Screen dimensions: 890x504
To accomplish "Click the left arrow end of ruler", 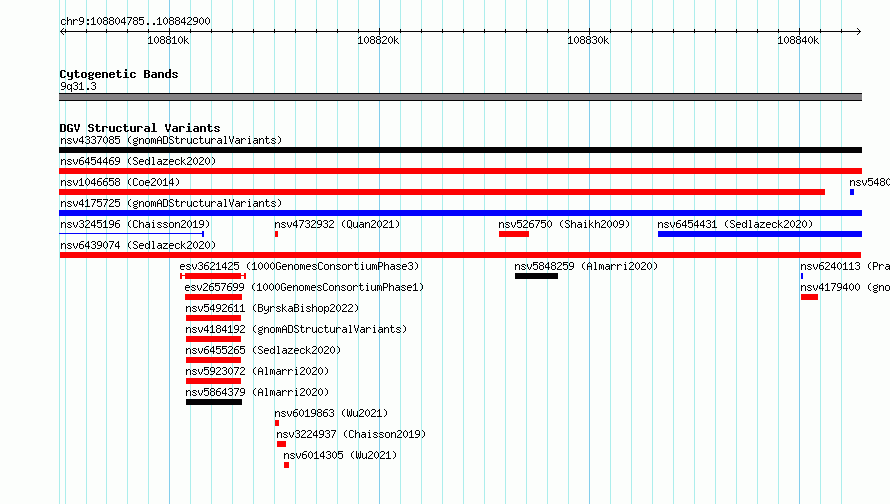I will (62, 31).
